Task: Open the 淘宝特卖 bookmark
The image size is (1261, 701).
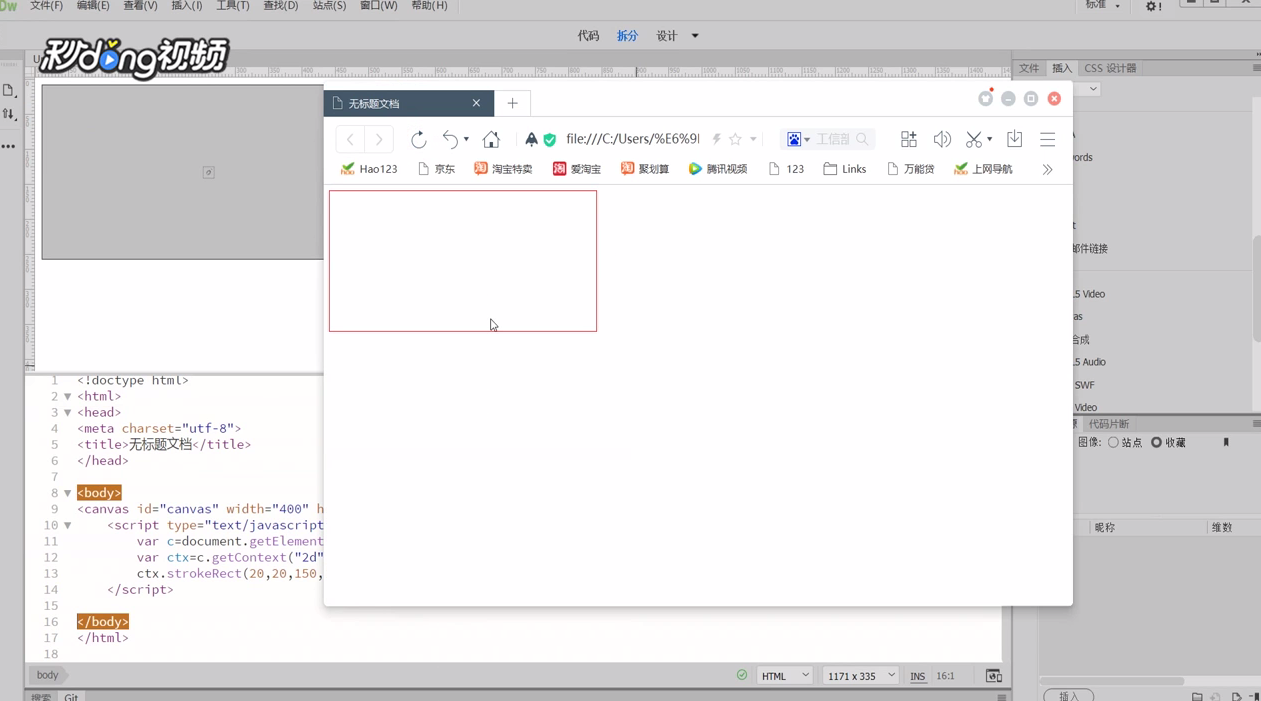Action: 503,169
